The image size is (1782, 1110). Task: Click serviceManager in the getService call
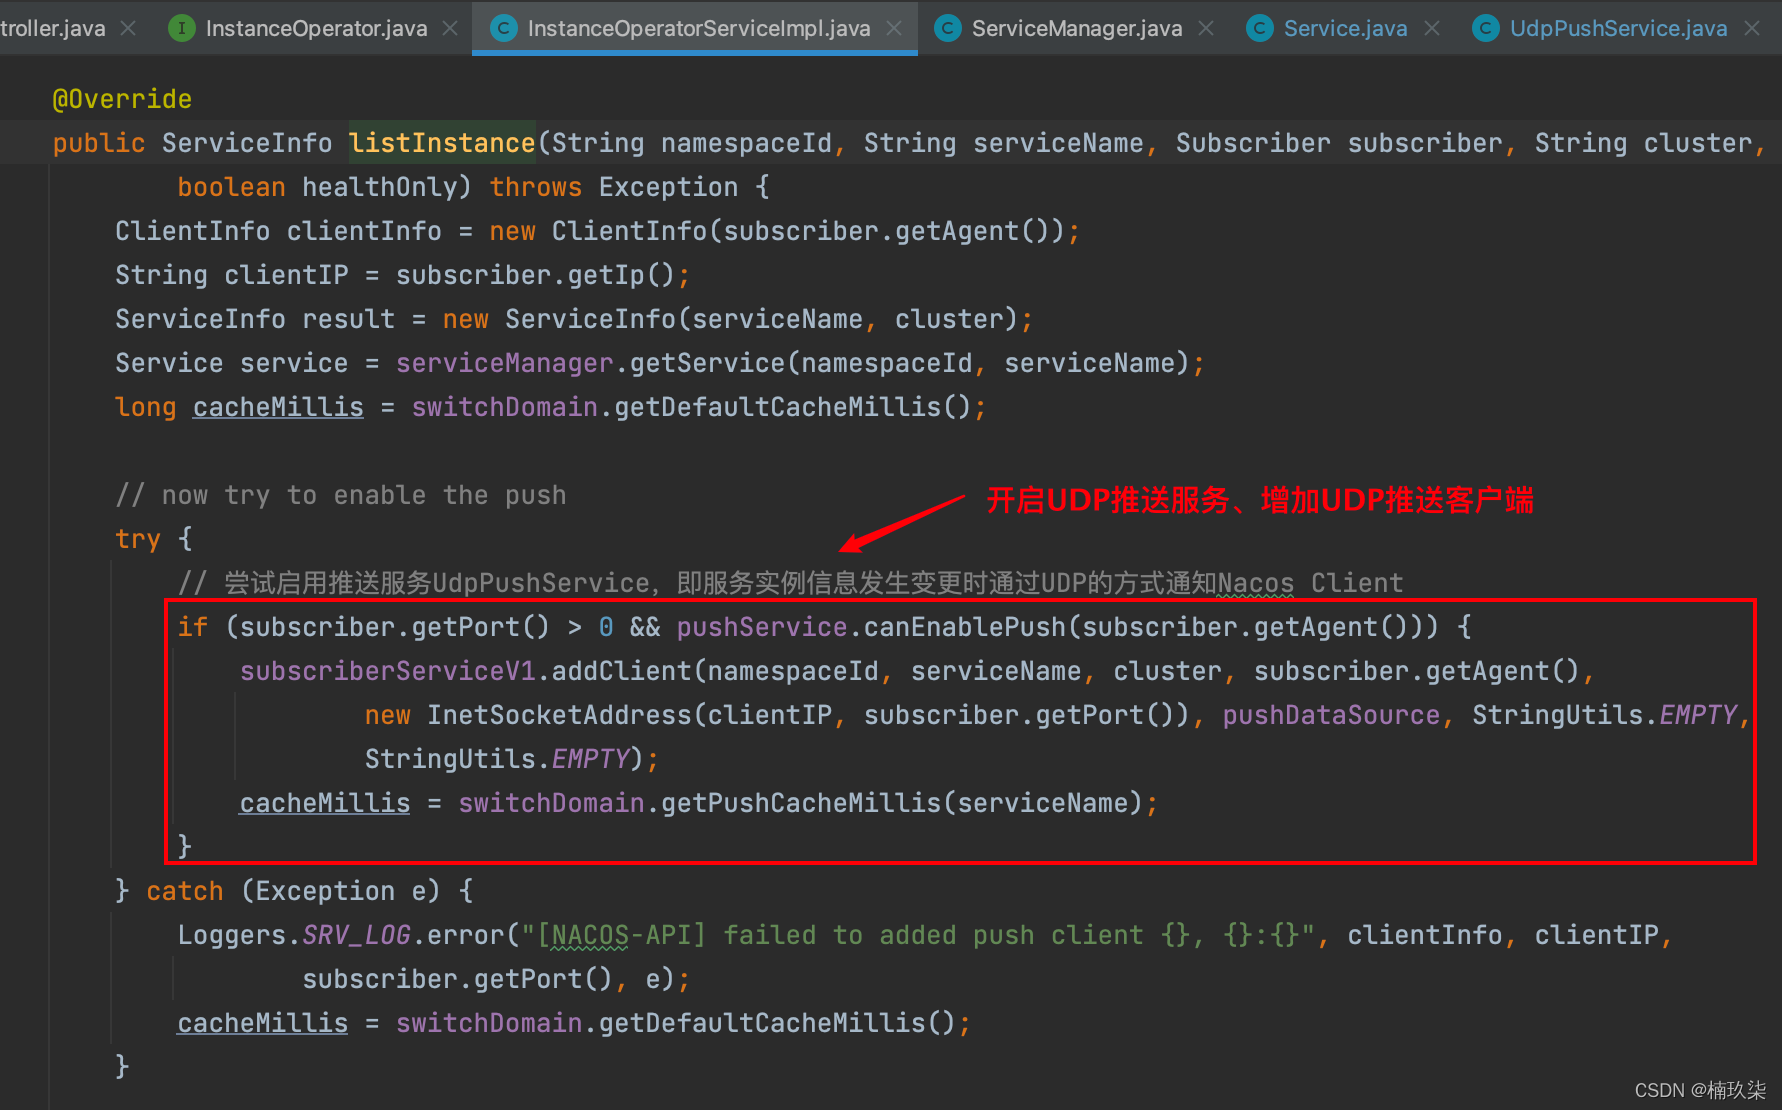(x=505, y=363)
